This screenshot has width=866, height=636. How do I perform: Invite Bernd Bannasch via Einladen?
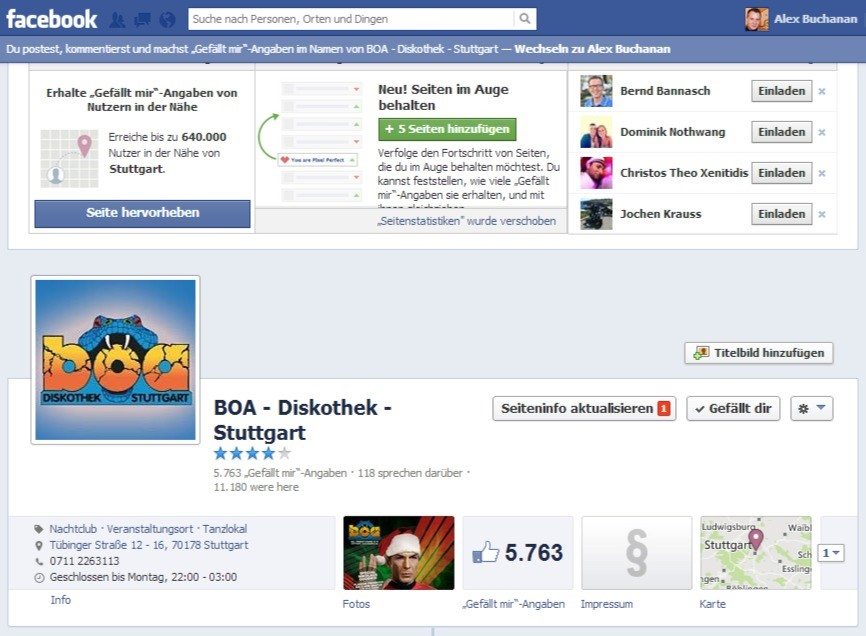783,91
